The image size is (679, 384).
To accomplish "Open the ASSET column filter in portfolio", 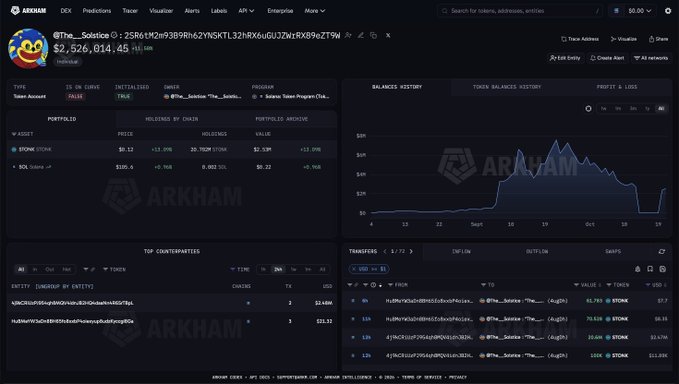I will pyautogui.click(x=22, y=134).
